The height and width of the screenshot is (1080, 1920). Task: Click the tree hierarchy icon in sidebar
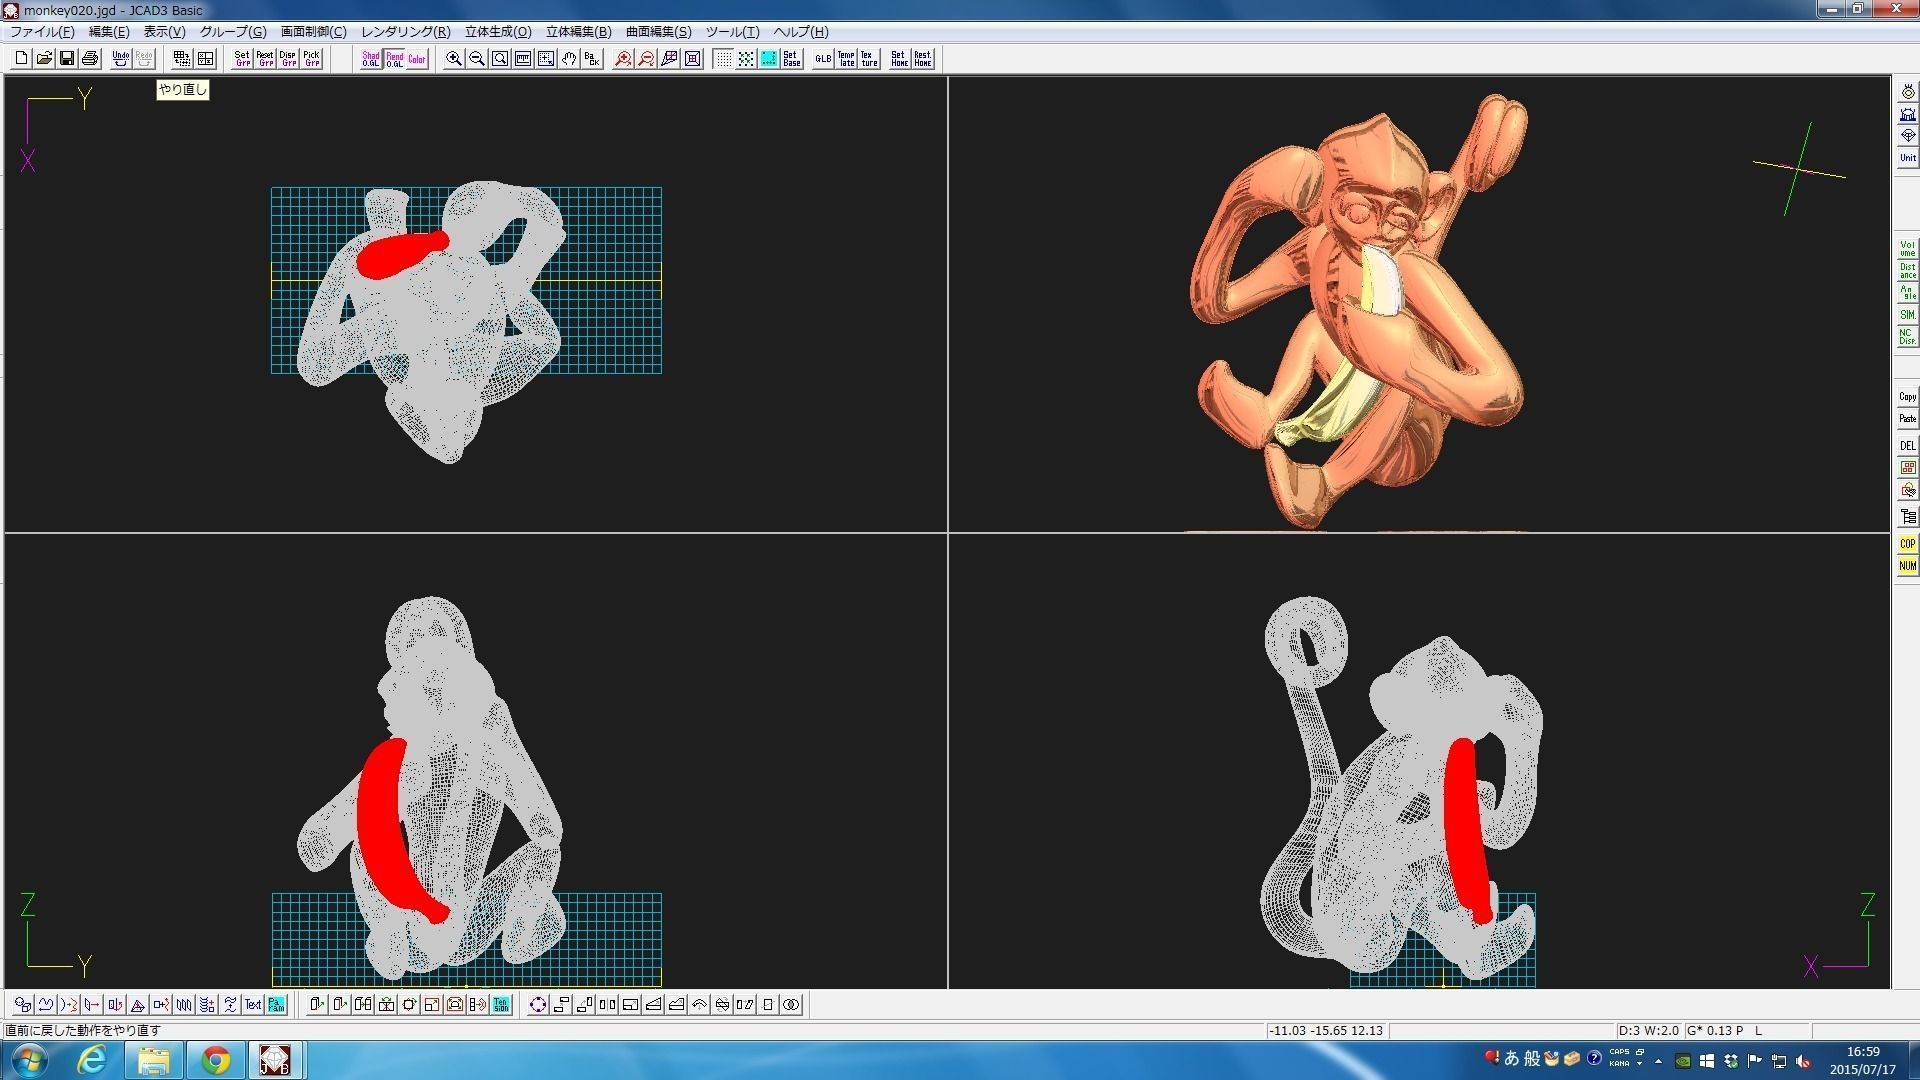click(x=1908, y=517)
